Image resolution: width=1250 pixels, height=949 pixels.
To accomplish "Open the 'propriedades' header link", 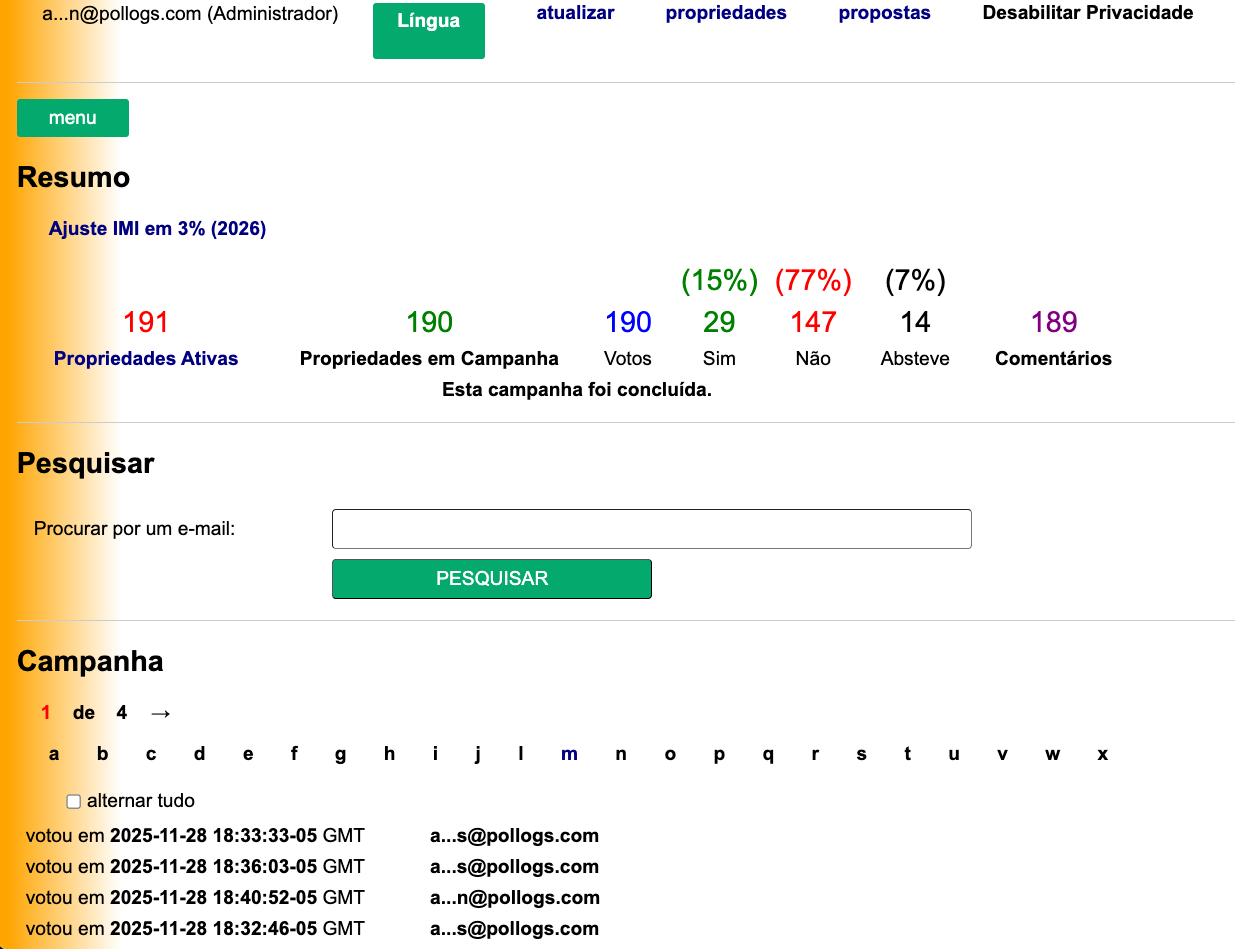I will tap(726, 13).
